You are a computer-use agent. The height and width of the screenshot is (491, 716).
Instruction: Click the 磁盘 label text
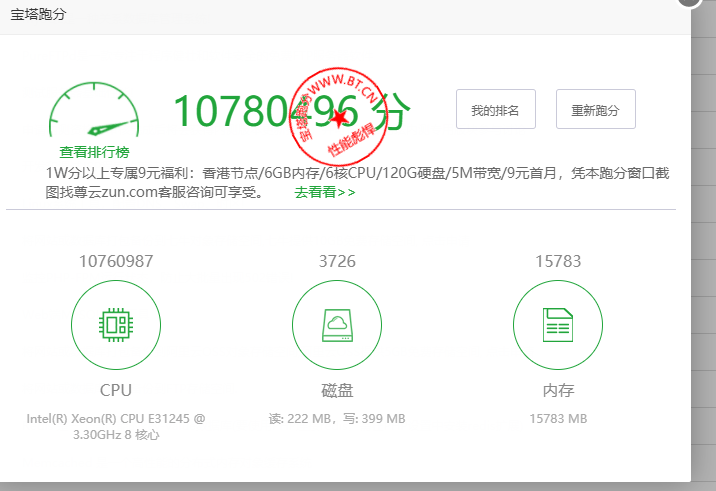click(x=337, y=391)
